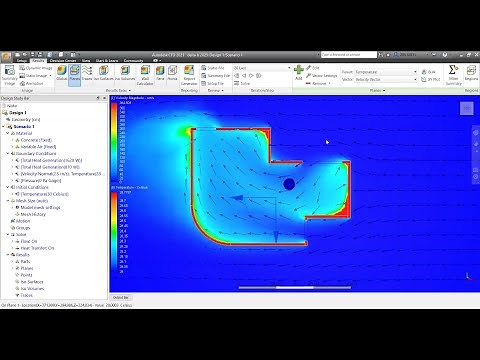Open the Summary Image tool
The image size is (480, 360).
tap(9, 75)
